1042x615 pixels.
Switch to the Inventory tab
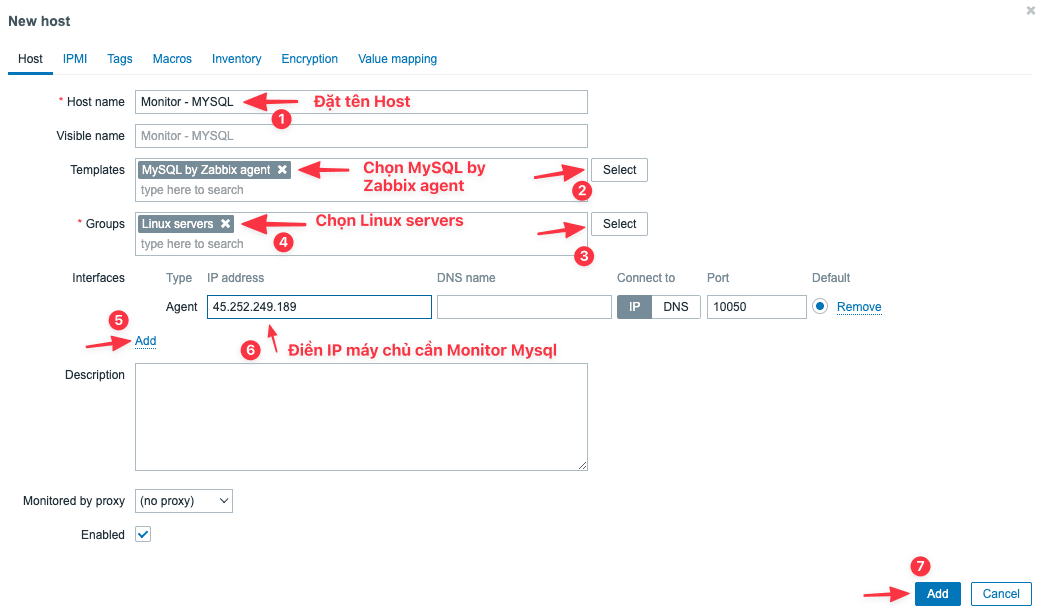pos(236,59)
